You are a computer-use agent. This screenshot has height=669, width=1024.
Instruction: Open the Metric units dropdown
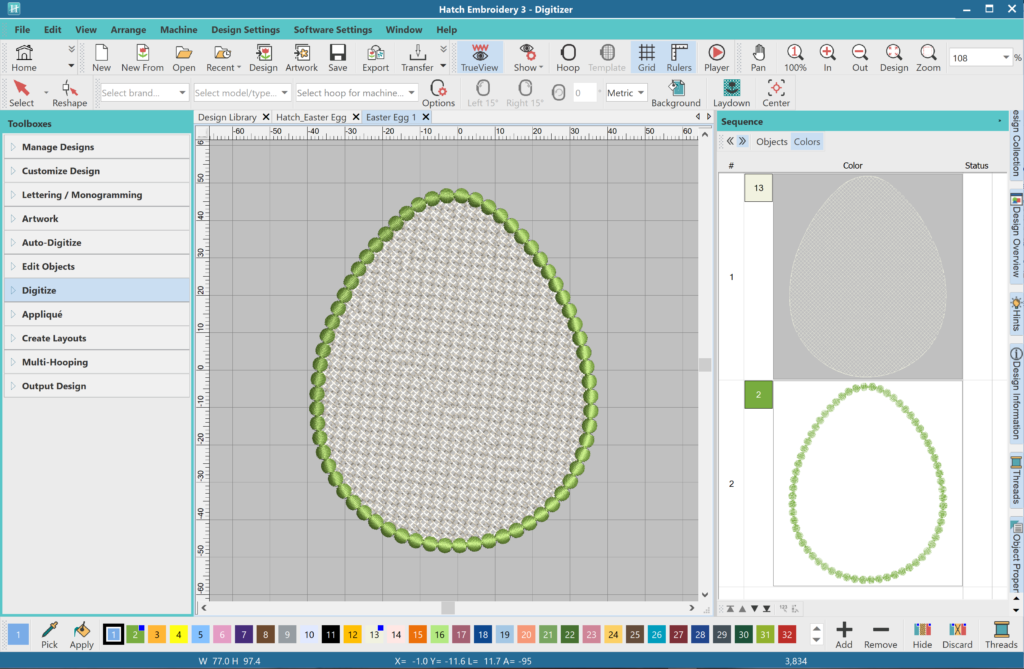point(626,93)
